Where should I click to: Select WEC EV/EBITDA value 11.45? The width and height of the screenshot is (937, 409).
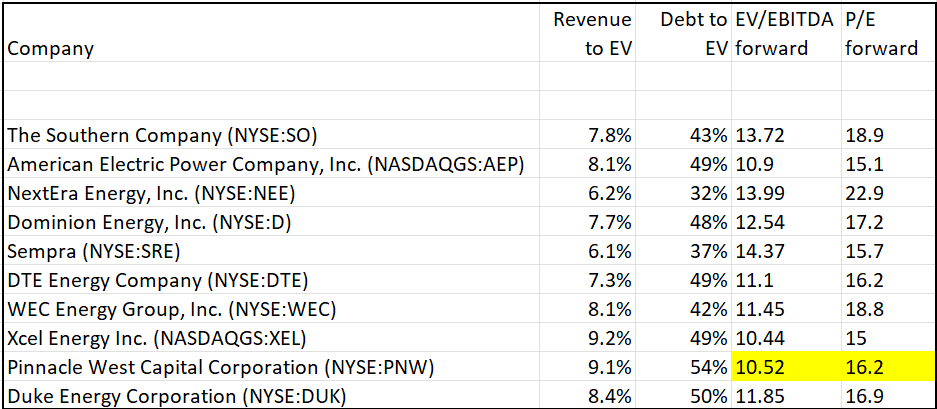[786, 309]
